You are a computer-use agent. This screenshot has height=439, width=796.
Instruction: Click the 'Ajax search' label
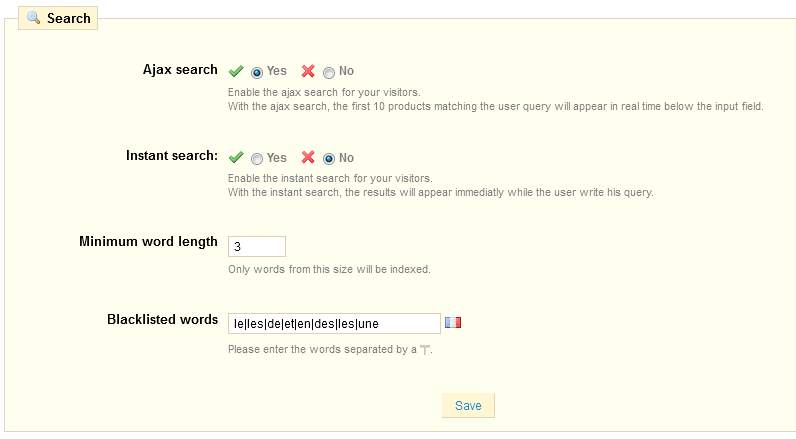tap(180, 70)
